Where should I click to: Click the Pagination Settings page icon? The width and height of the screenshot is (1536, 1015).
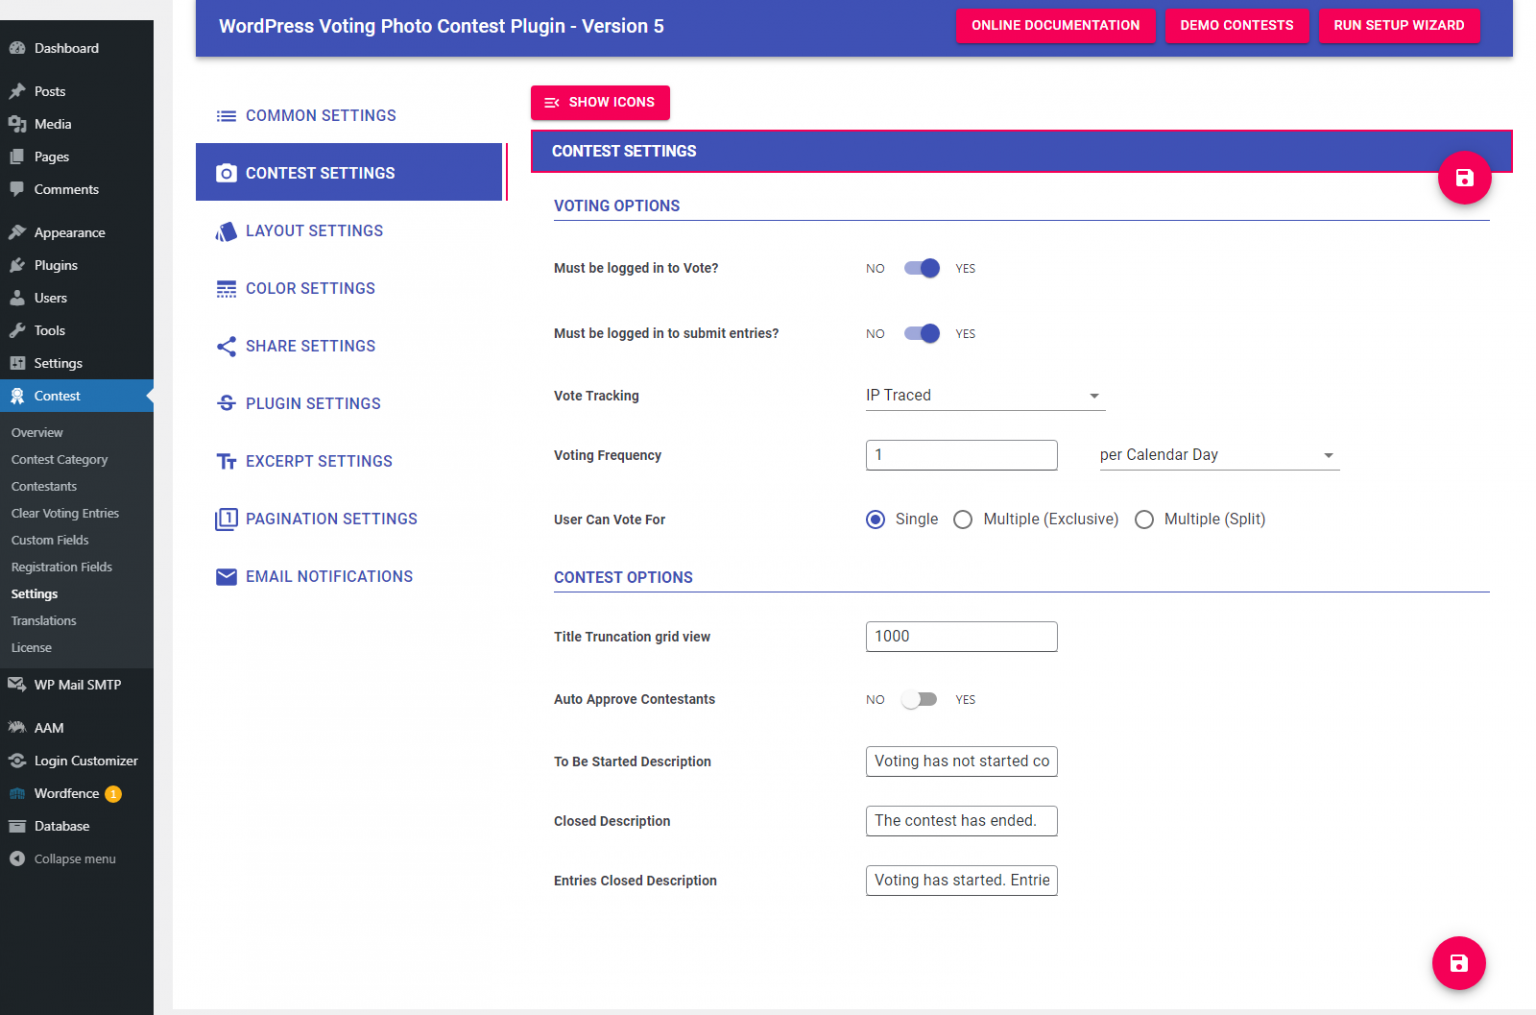pyautogui.click(x=227, y=519)
